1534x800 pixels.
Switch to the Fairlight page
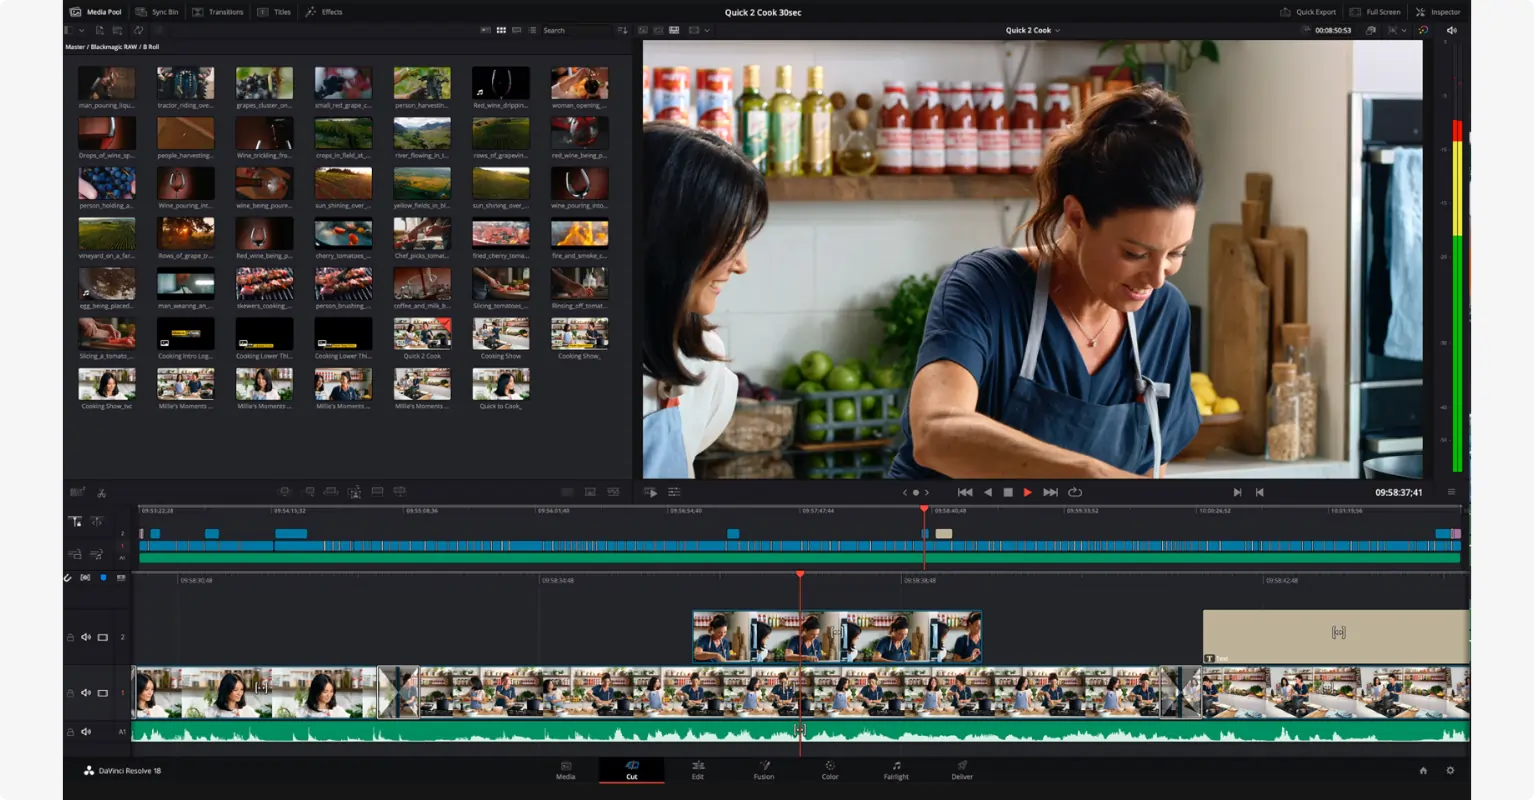coord(895,771)
